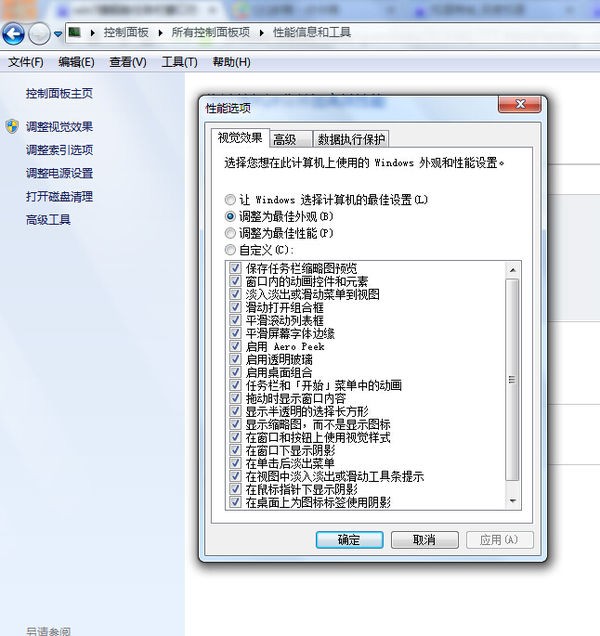Close the 性能选项 dialog
The height and width of the screenshot is (636, 600).
(520, 104)
